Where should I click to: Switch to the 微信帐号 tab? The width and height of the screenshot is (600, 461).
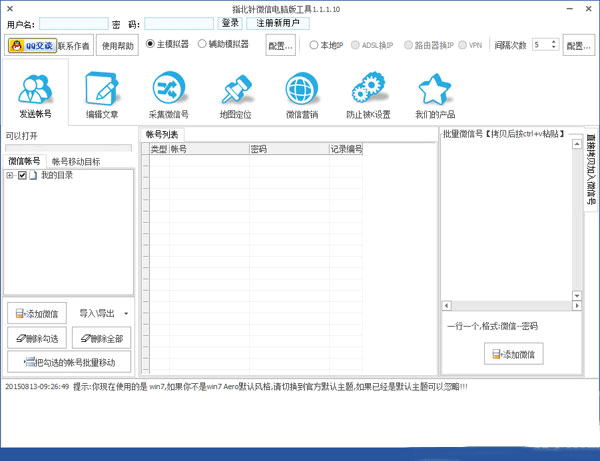(24, 161)
